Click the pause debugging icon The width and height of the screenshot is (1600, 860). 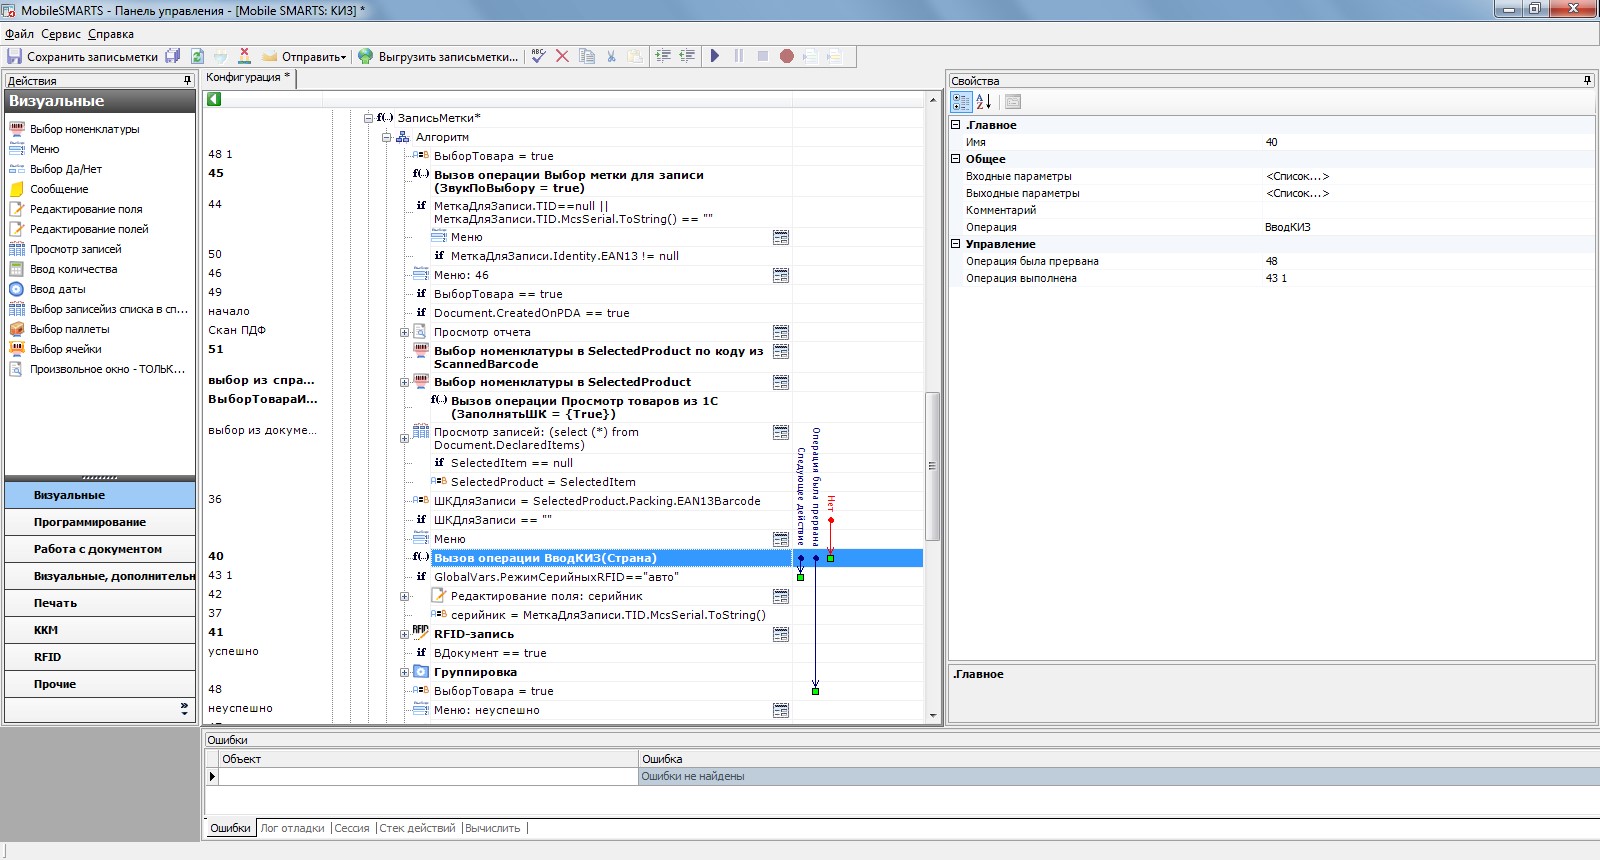739,57
